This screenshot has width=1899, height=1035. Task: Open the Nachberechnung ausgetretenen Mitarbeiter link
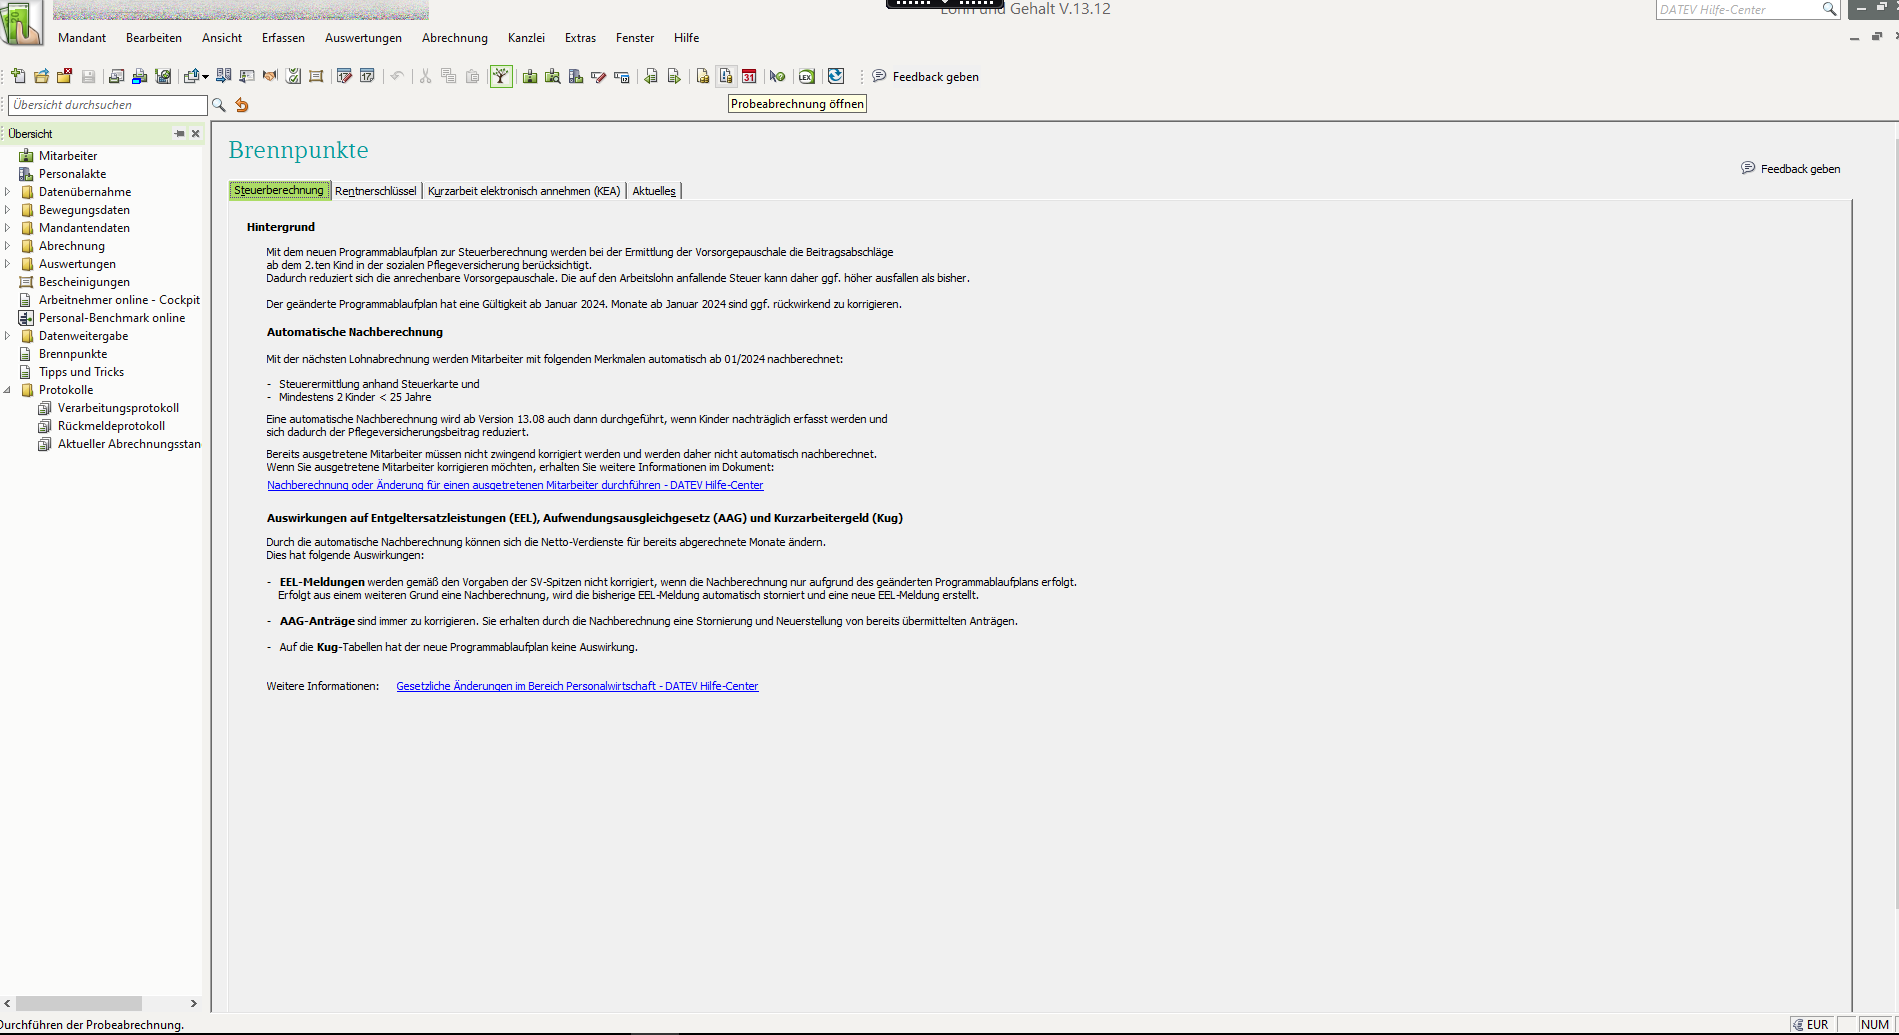click(515, 485)
